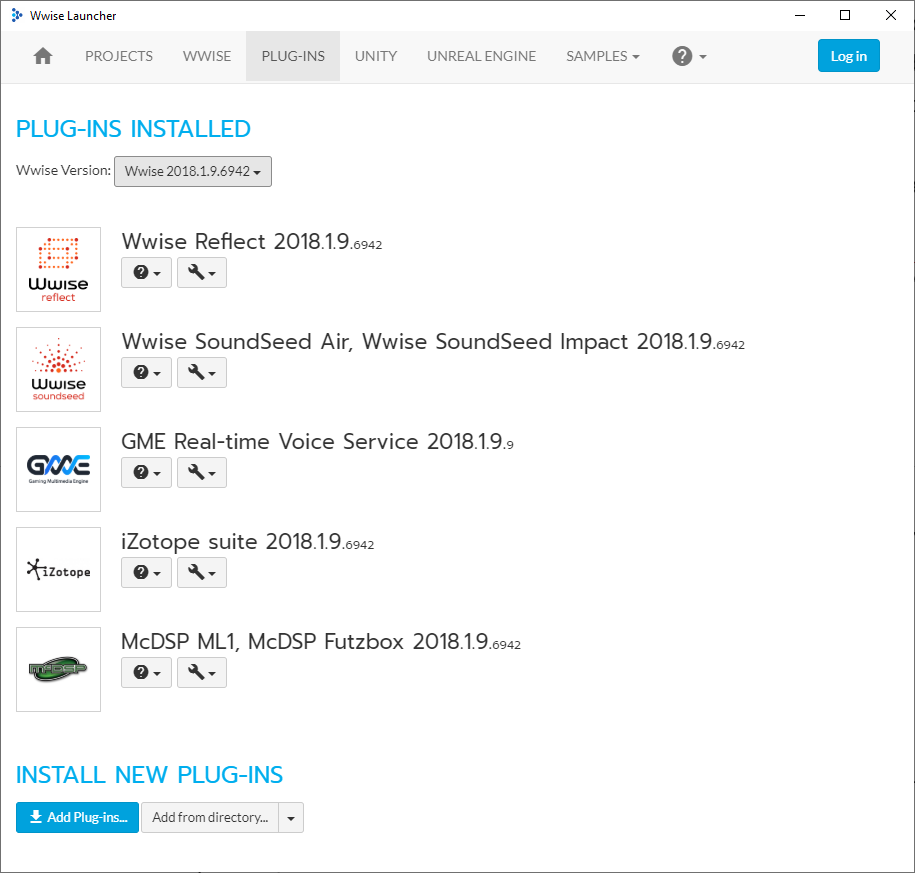
Task: Open wrench options for McDSP ML1
Action: pyautogui.click(x=202, y=672)
